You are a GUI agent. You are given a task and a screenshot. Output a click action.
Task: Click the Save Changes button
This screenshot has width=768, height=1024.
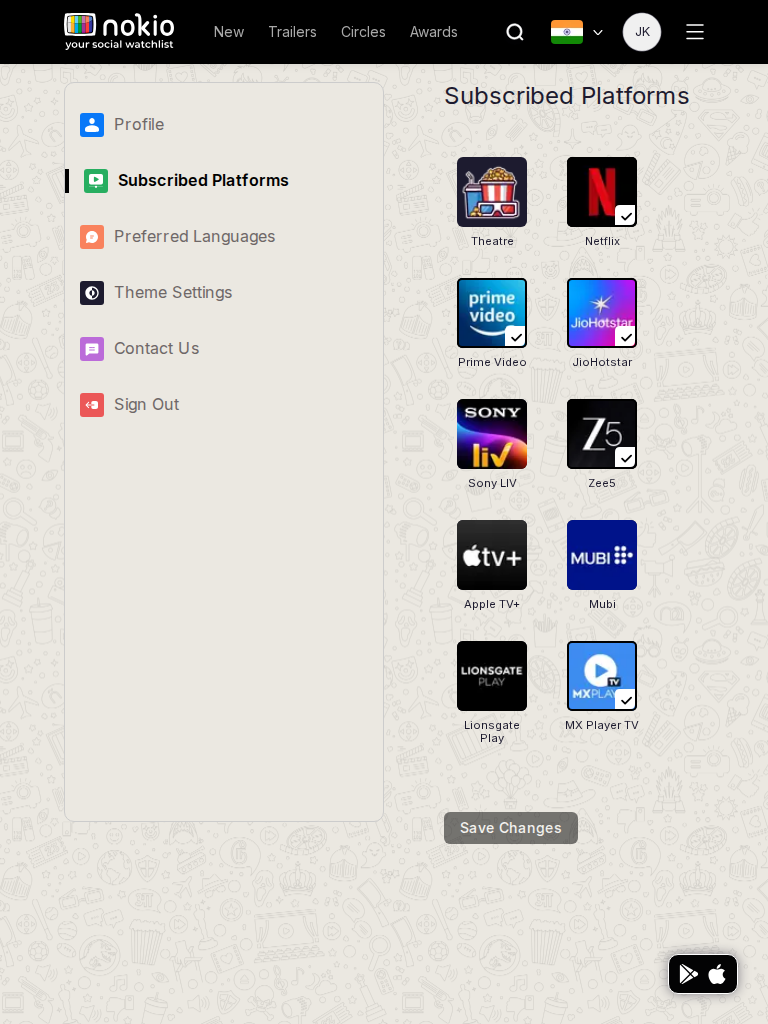tap(511, 828)
